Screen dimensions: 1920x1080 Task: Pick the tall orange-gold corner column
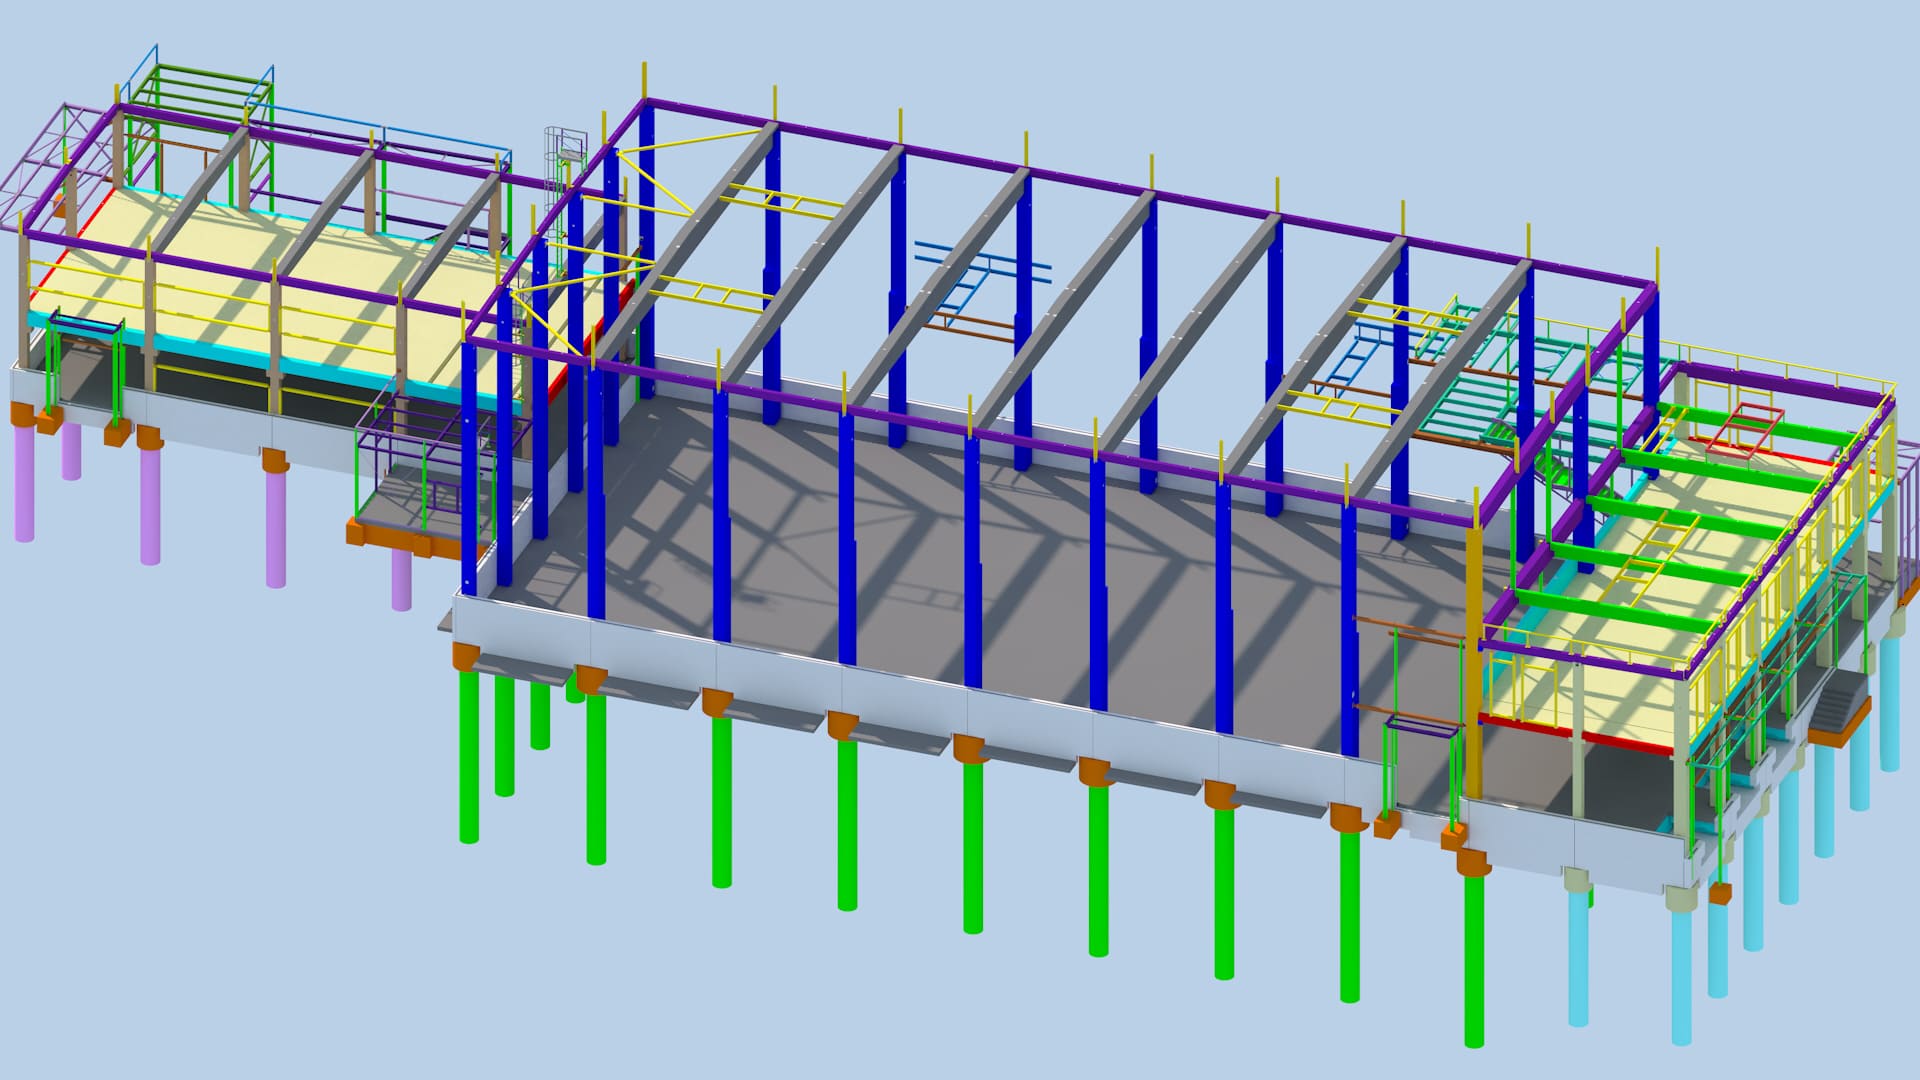pyautogui.click(x=1474, y=662)
